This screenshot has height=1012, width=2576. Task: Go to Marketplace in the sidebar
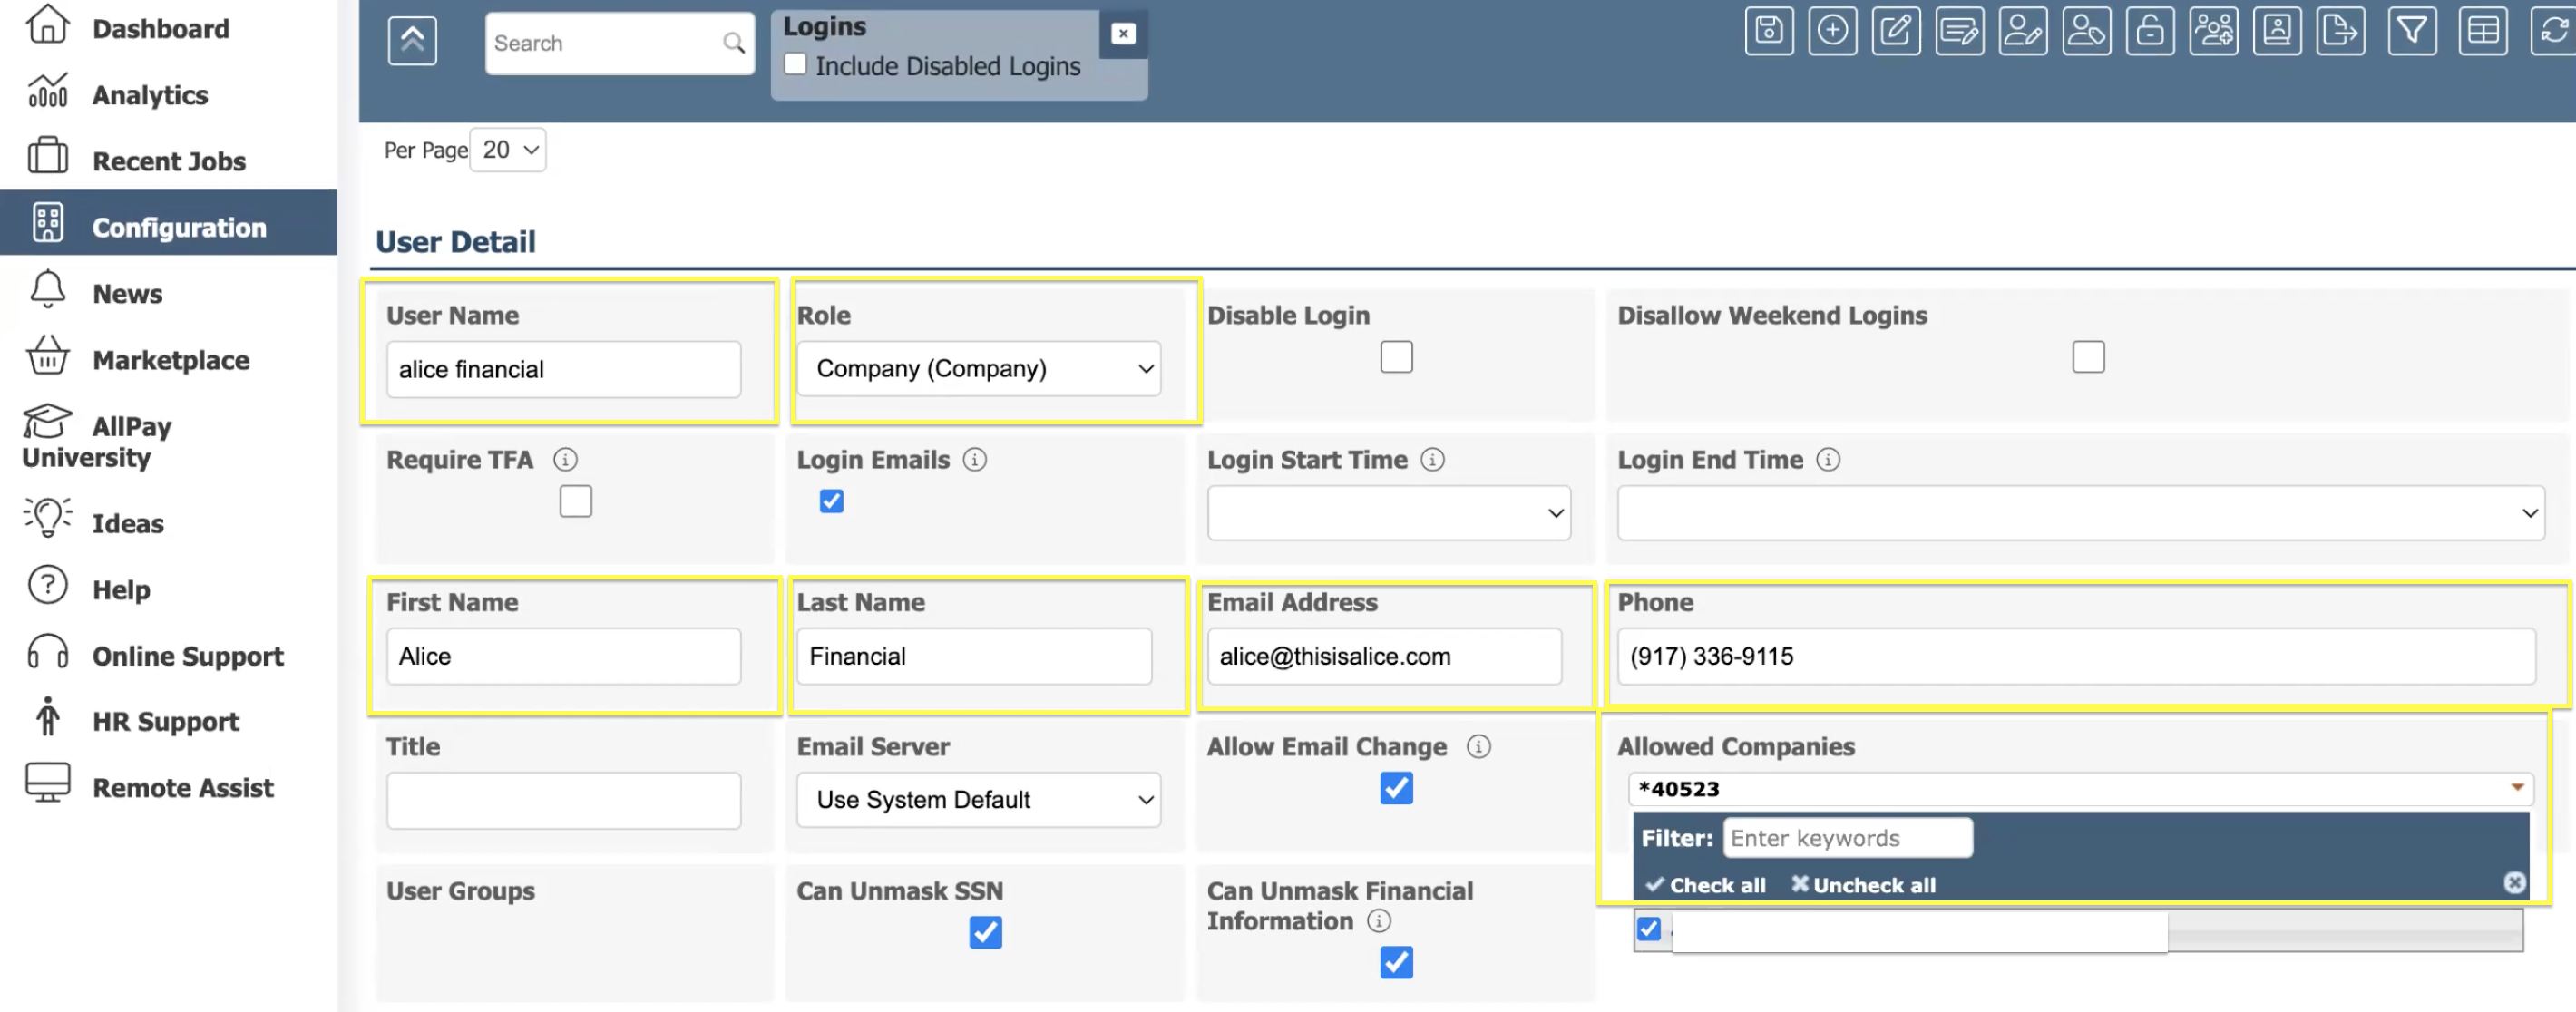pos(171,360)
